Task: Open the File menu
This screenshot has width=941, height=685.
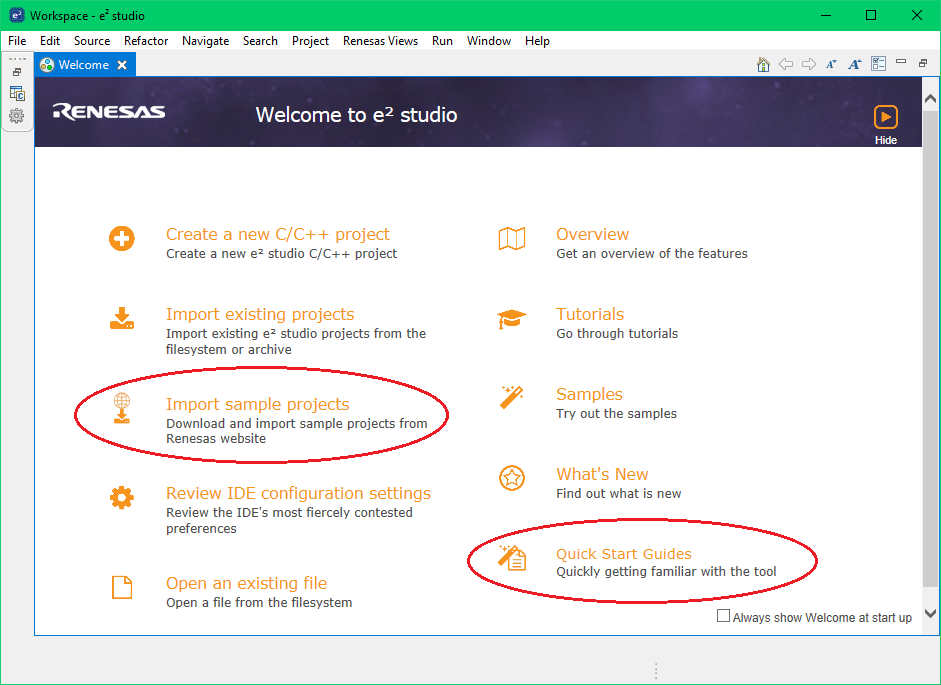Action: pos(17,41)
